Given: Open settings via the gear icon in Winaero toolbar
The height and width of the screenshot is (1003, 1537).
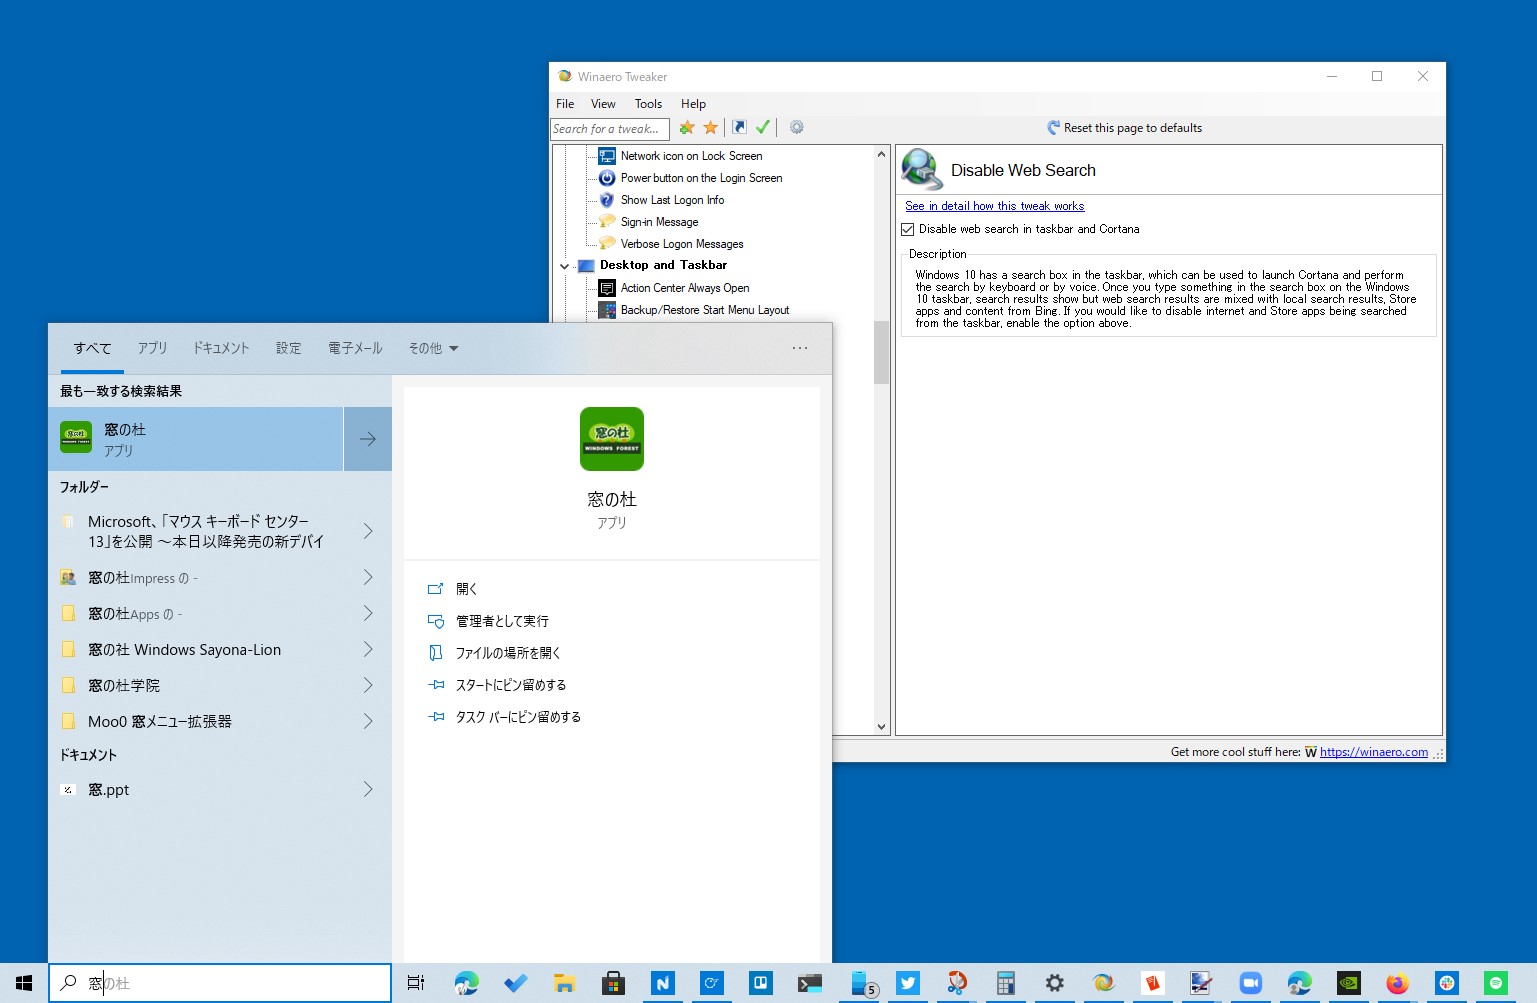Looking at the screenshot, I should (796, 127).
